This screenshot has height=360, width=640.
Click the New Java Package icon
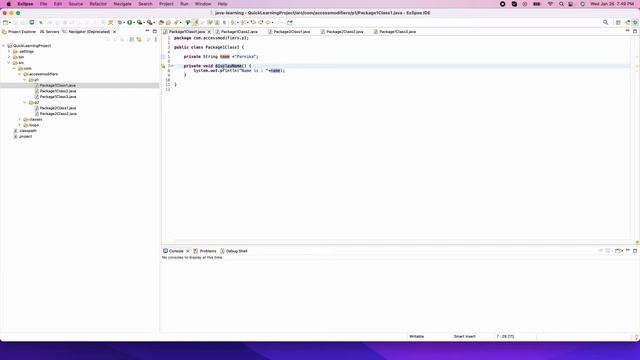point(161,22)
